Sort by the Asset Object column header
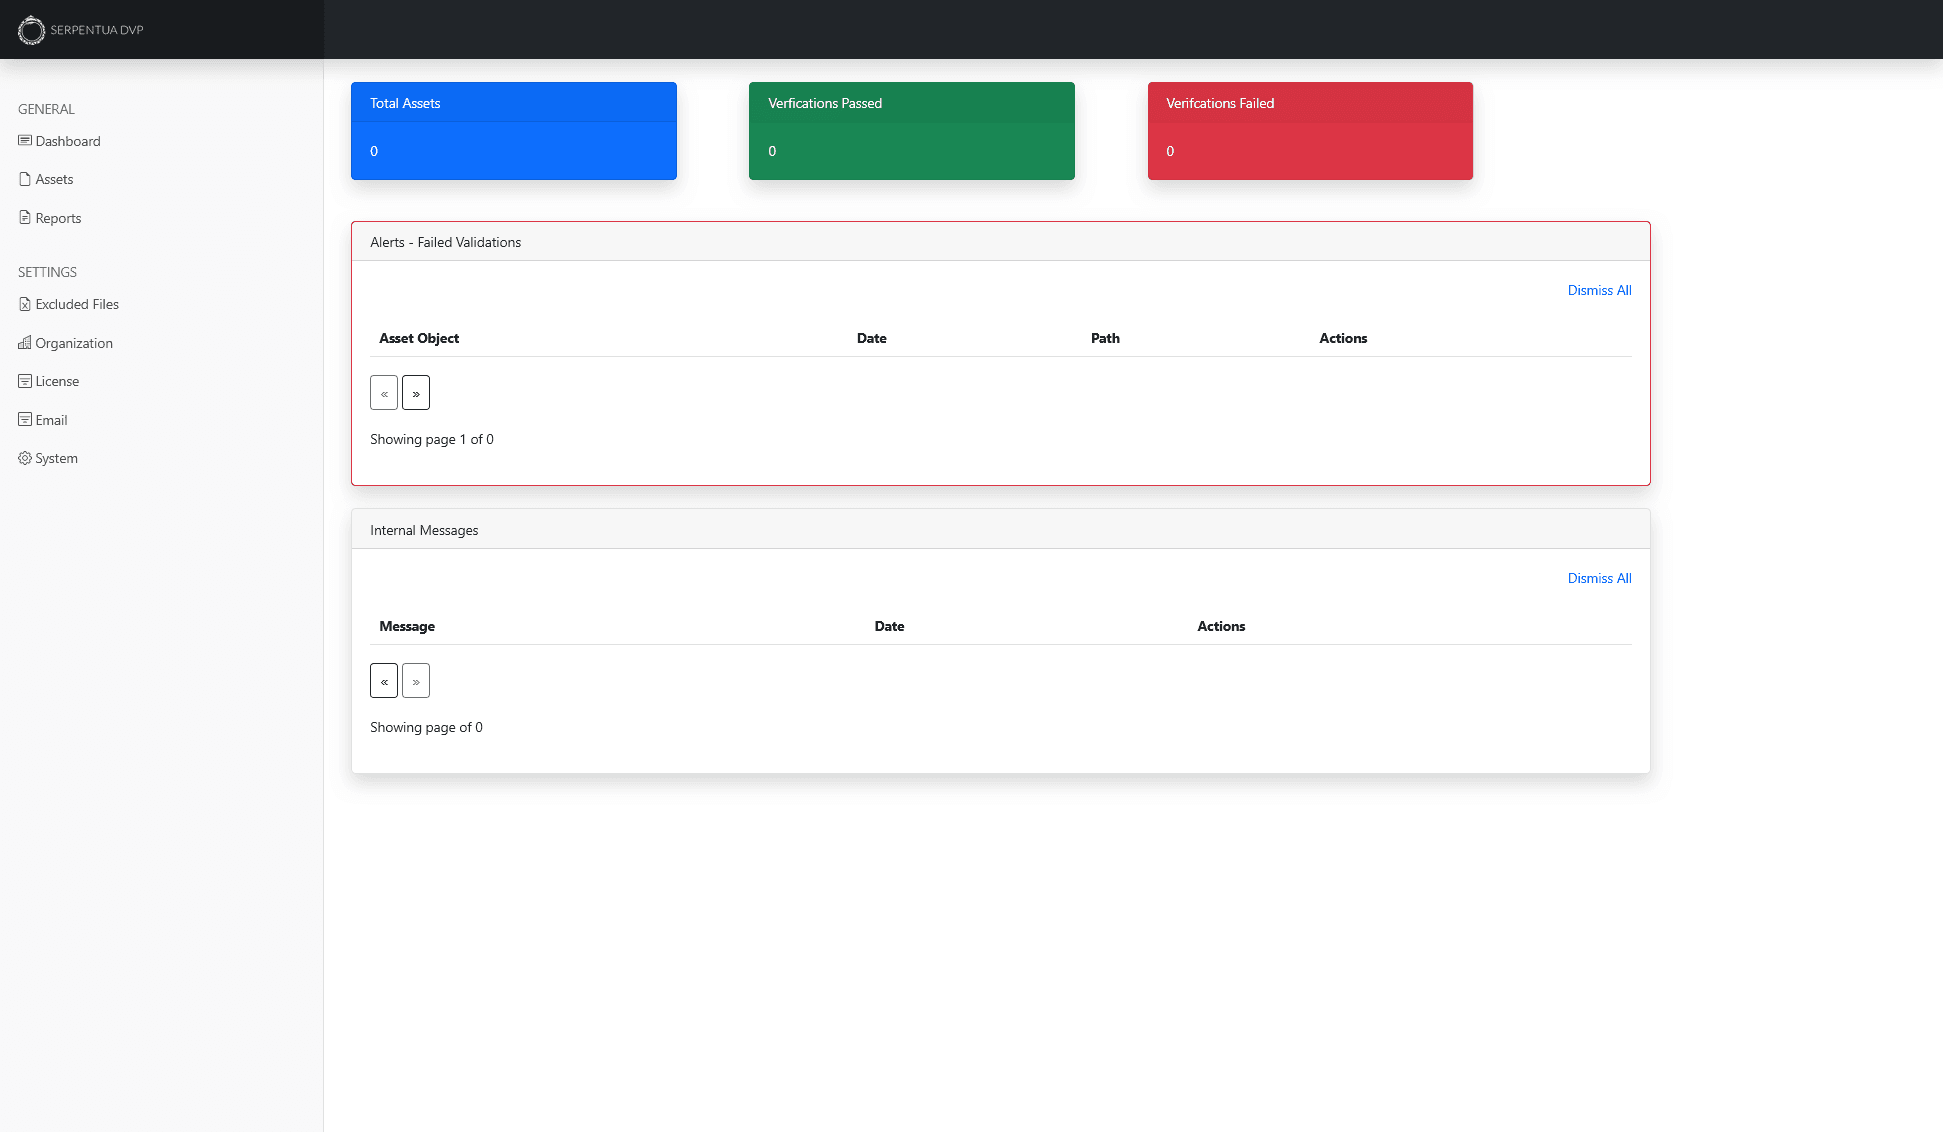Viewport: 1943px width, 1132px height. coord(419,338)
